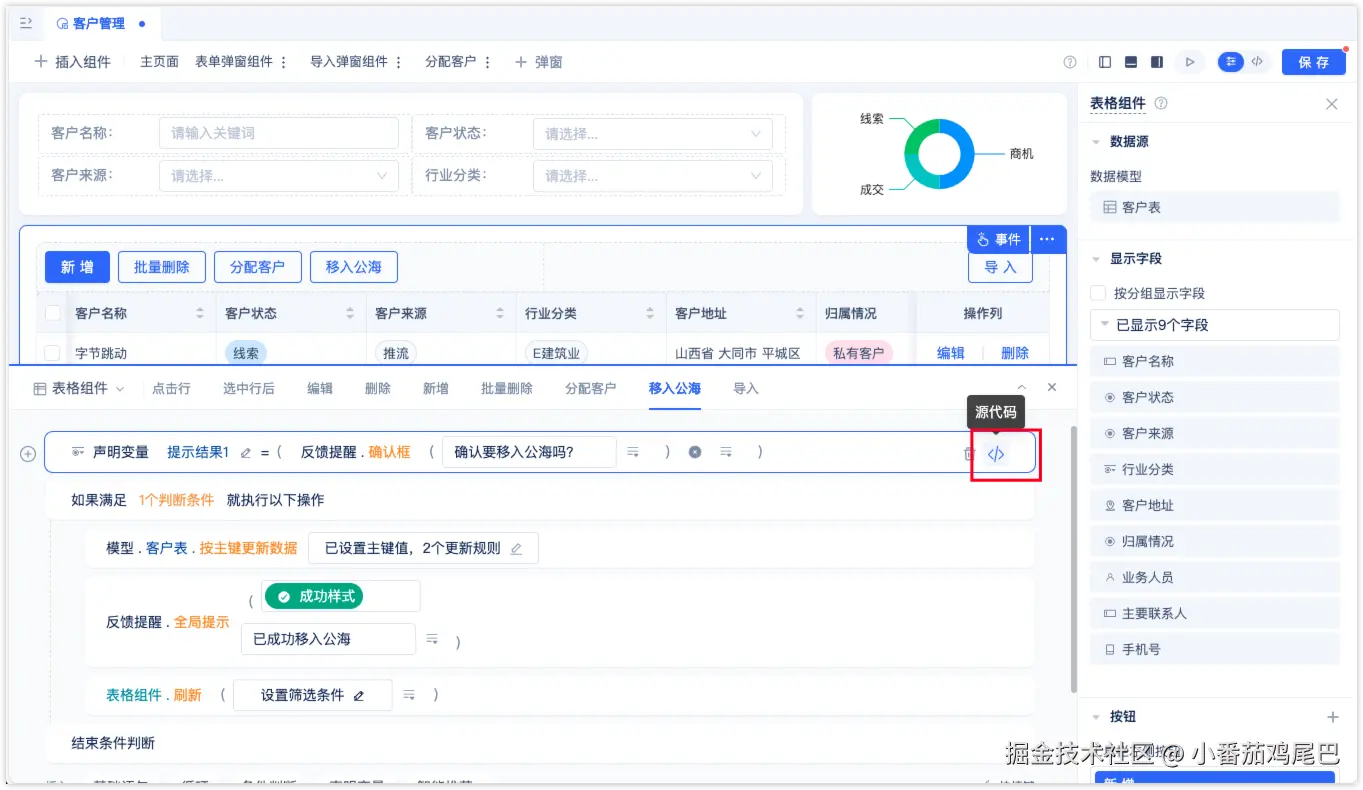This screenshot has width=1363, height=790.
Task: Open the 表格组件 selector in event panel
Action: [79, 388]
